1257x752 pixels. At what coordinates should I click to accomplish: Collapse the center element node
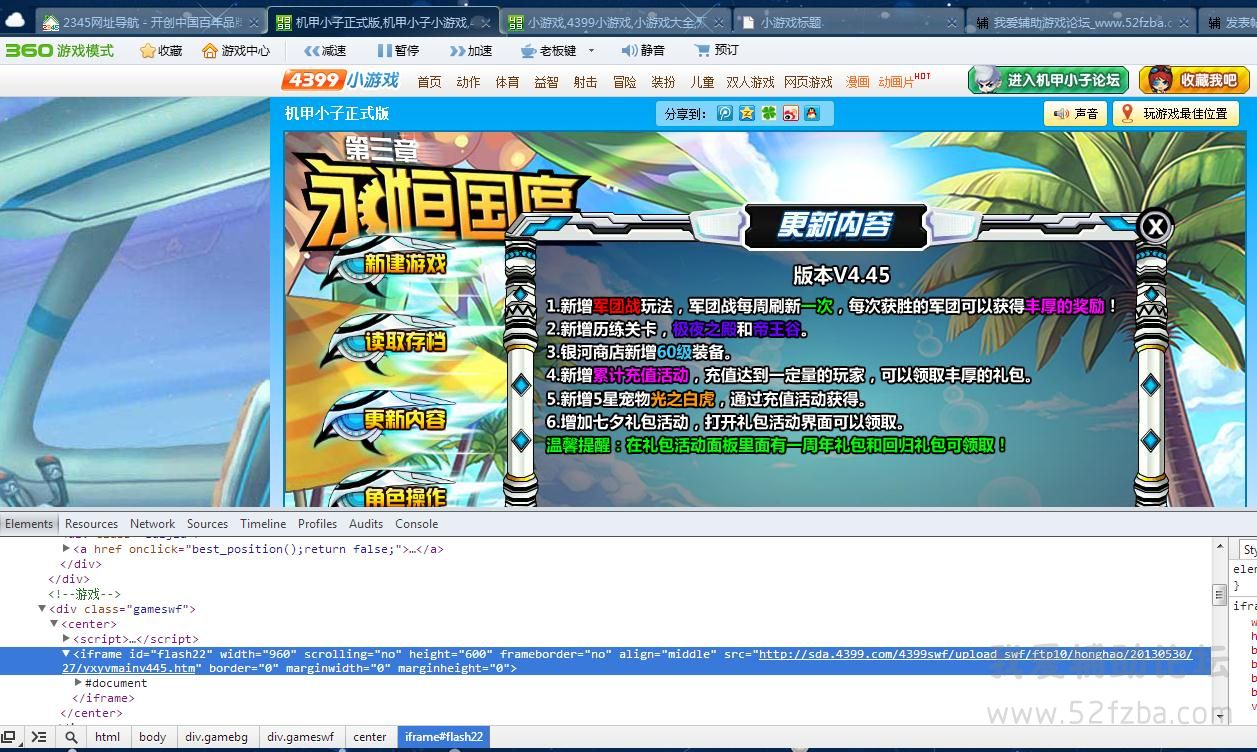55,624
